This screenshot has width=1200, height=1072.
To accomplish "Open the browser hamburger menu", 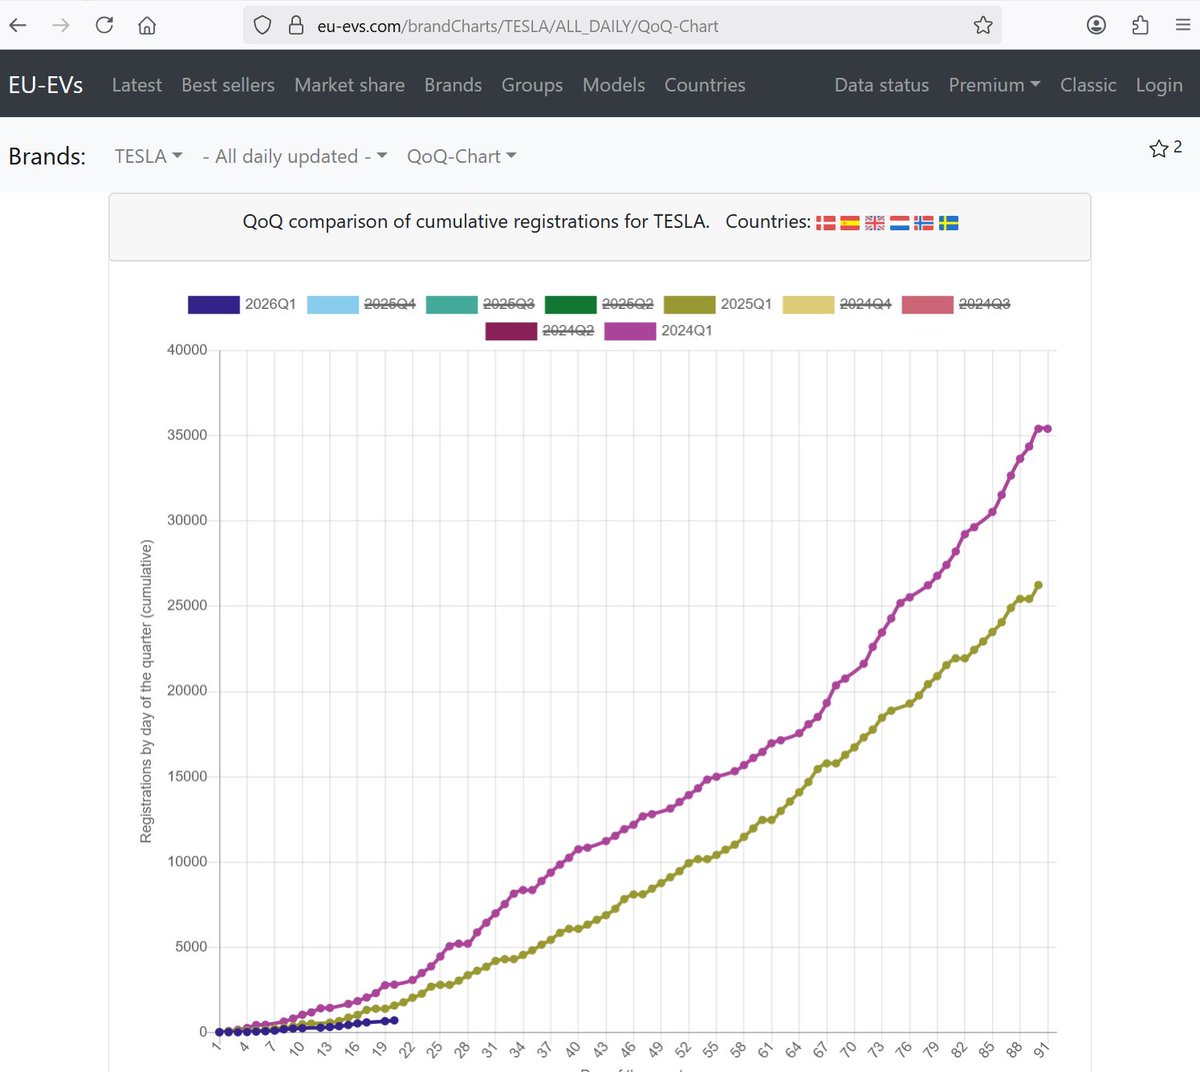I will (x=1183, y=25).
